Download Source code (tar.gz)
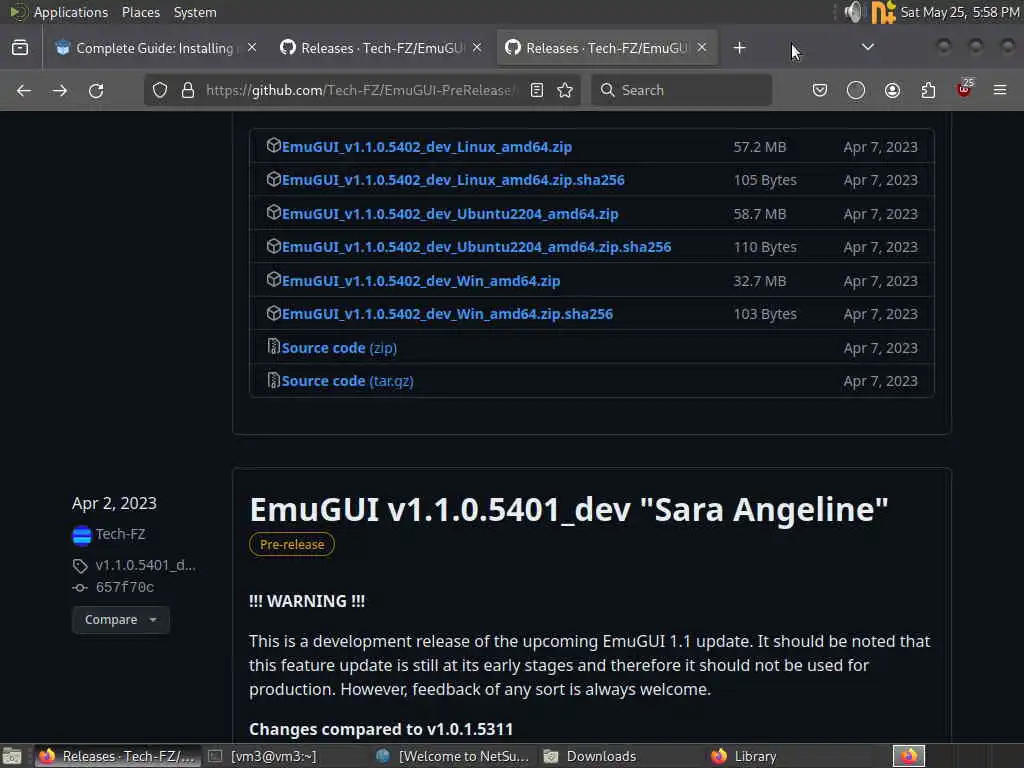This screenshot has height=768, width=1024. pos(347,381)
